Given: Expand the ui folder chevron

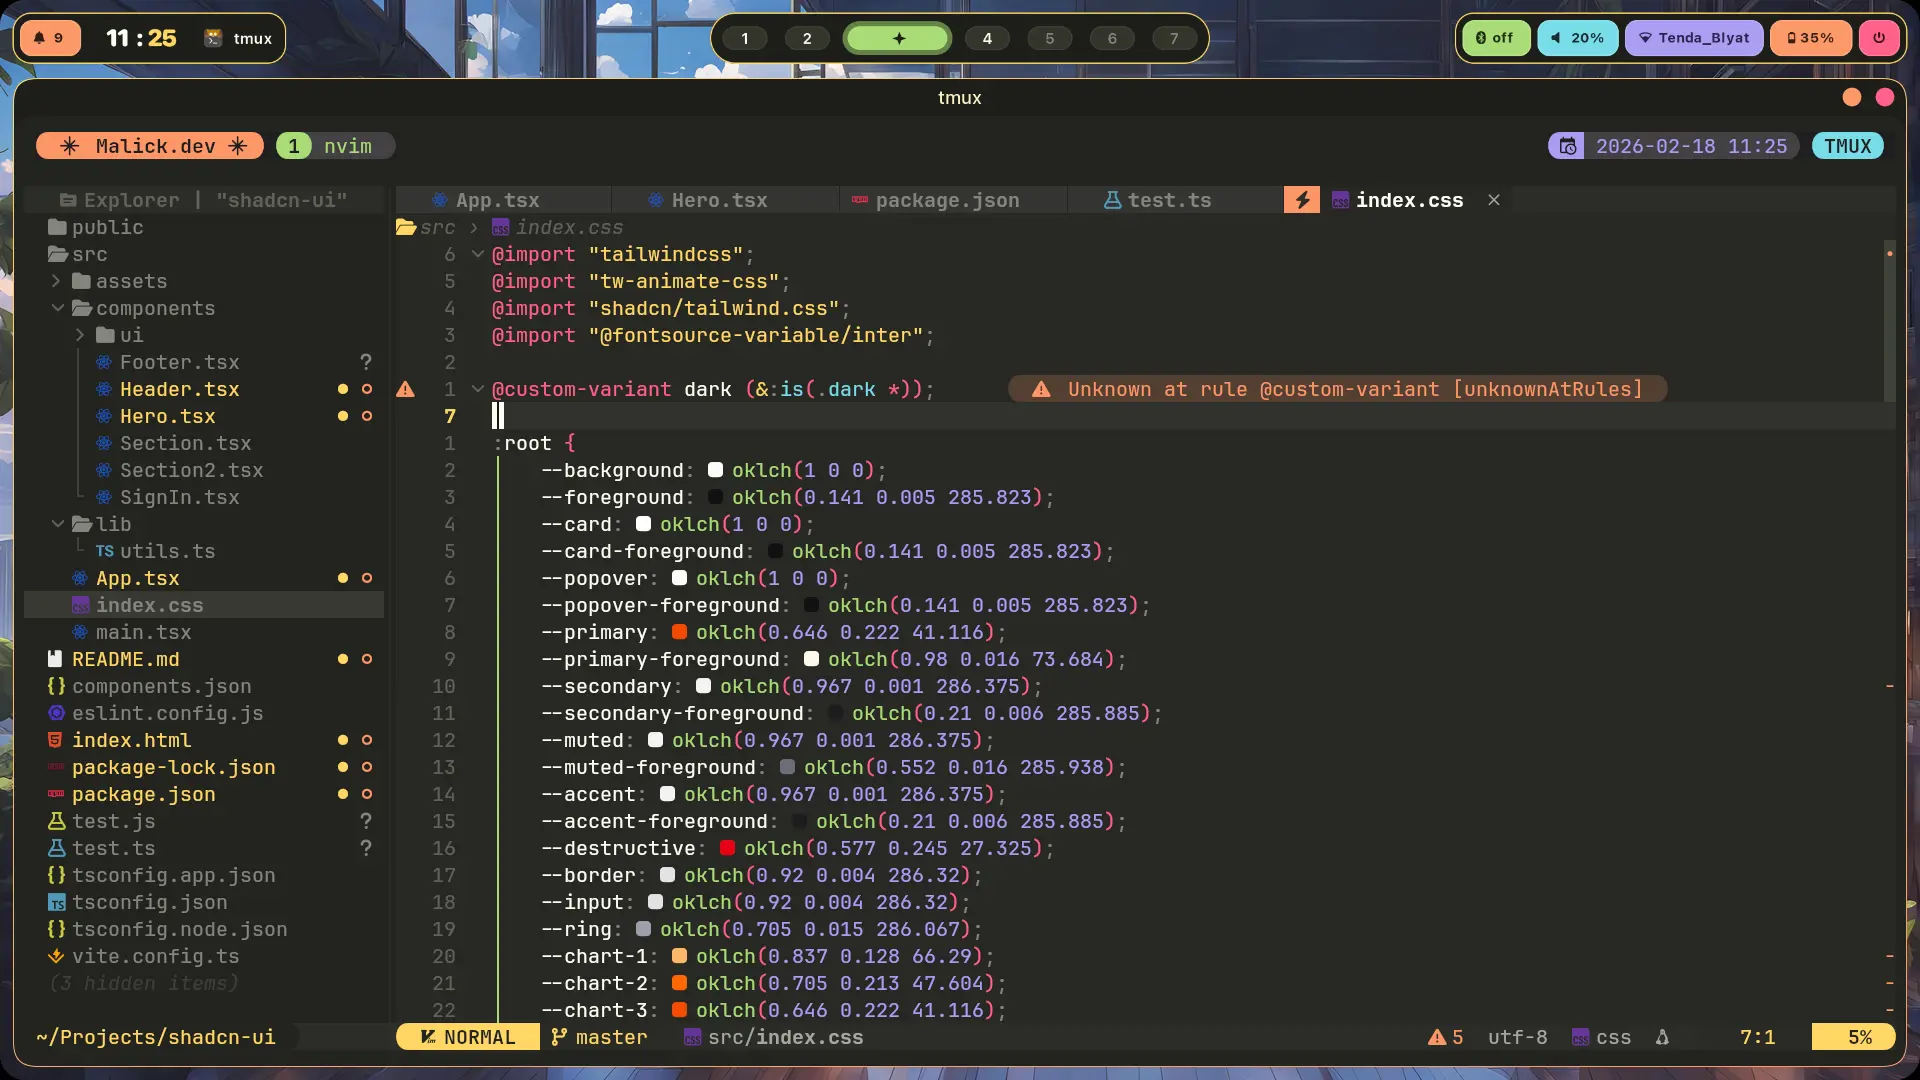Looking at the screenshot, I should point(80,335).
